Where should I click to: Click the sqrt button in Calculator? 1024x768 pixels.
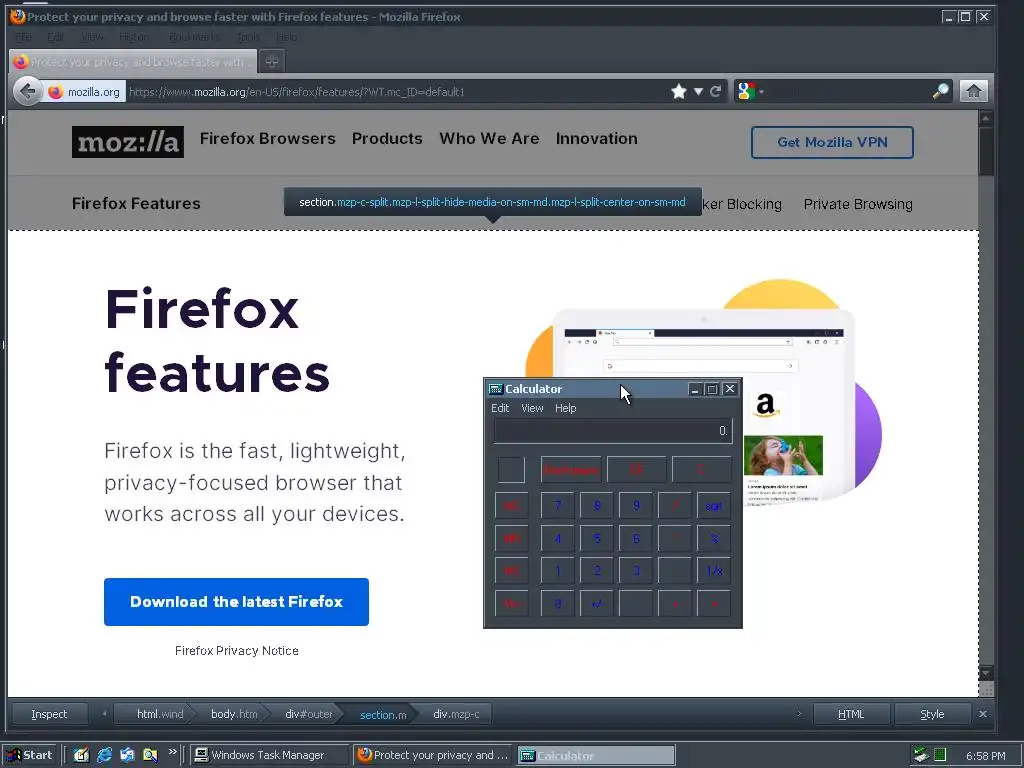(x=714, y=506)
